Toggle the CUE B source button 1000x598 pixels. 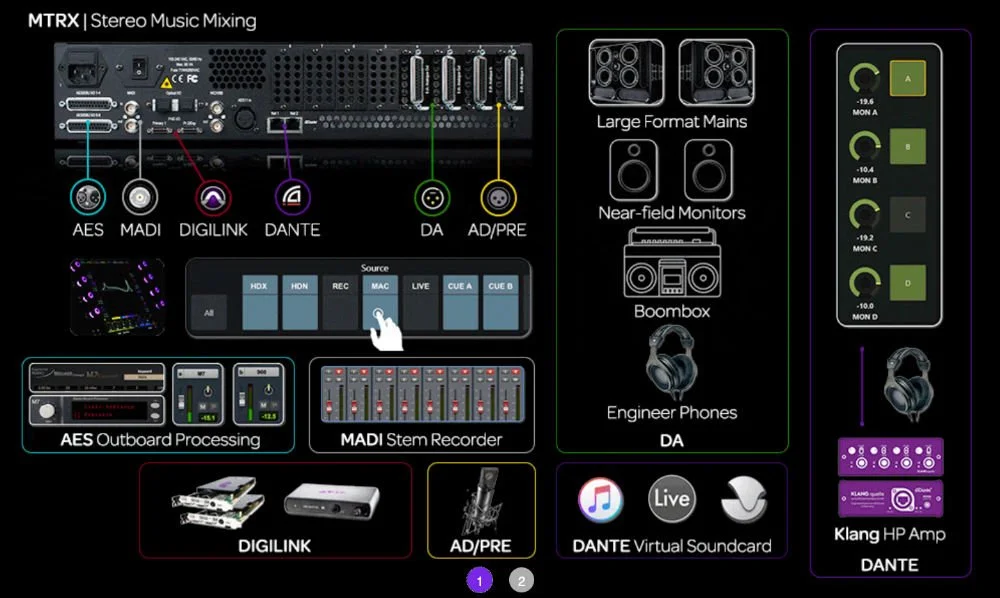pyautogui.click(x=501, y=302)
